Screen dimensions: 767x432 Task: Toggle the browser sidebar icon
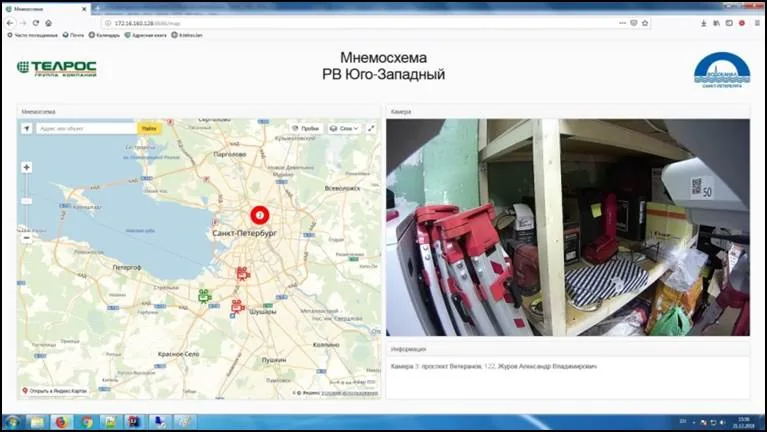(x=729, y=23)
